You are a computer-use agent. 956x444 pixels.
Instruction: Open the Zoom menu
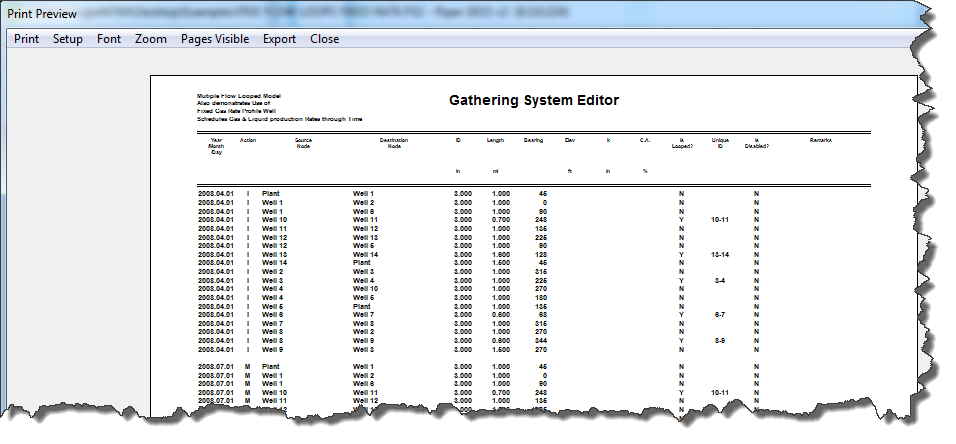pos(151,39)
